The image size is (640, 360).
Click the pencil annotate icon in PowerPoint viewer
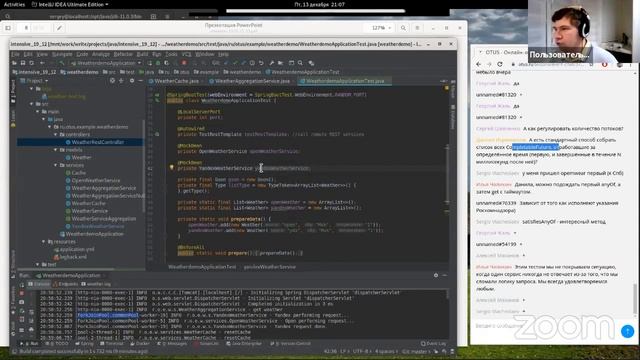(x=59, y=28)
